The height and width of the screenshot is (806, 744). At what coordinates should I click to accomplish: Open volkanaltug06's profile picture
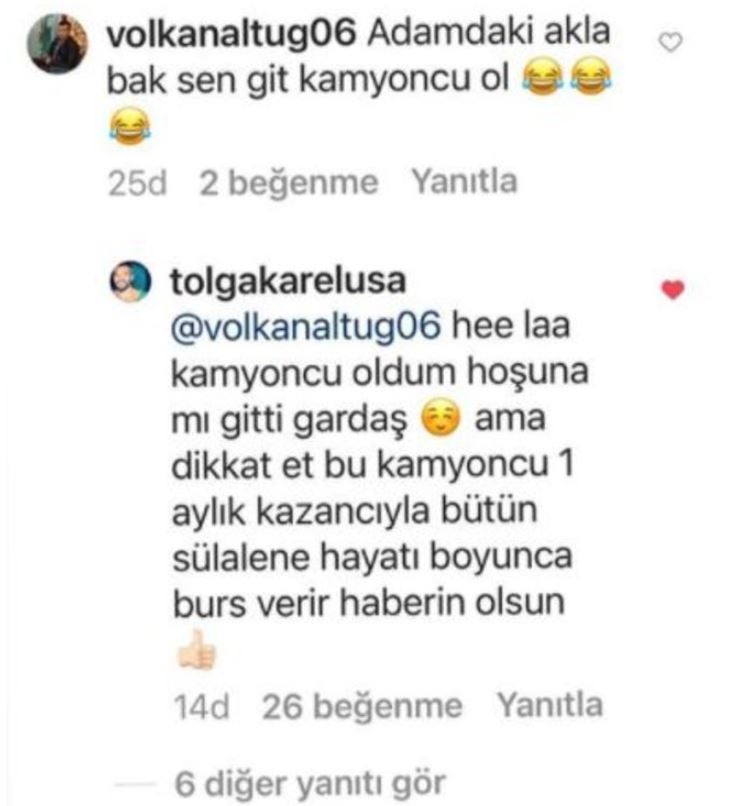click(57, 44)
